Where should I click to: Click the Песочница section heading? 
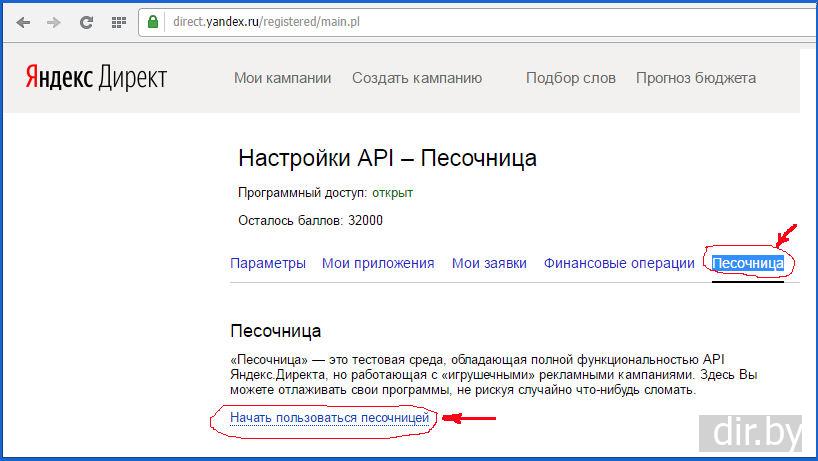pos(275,331)
